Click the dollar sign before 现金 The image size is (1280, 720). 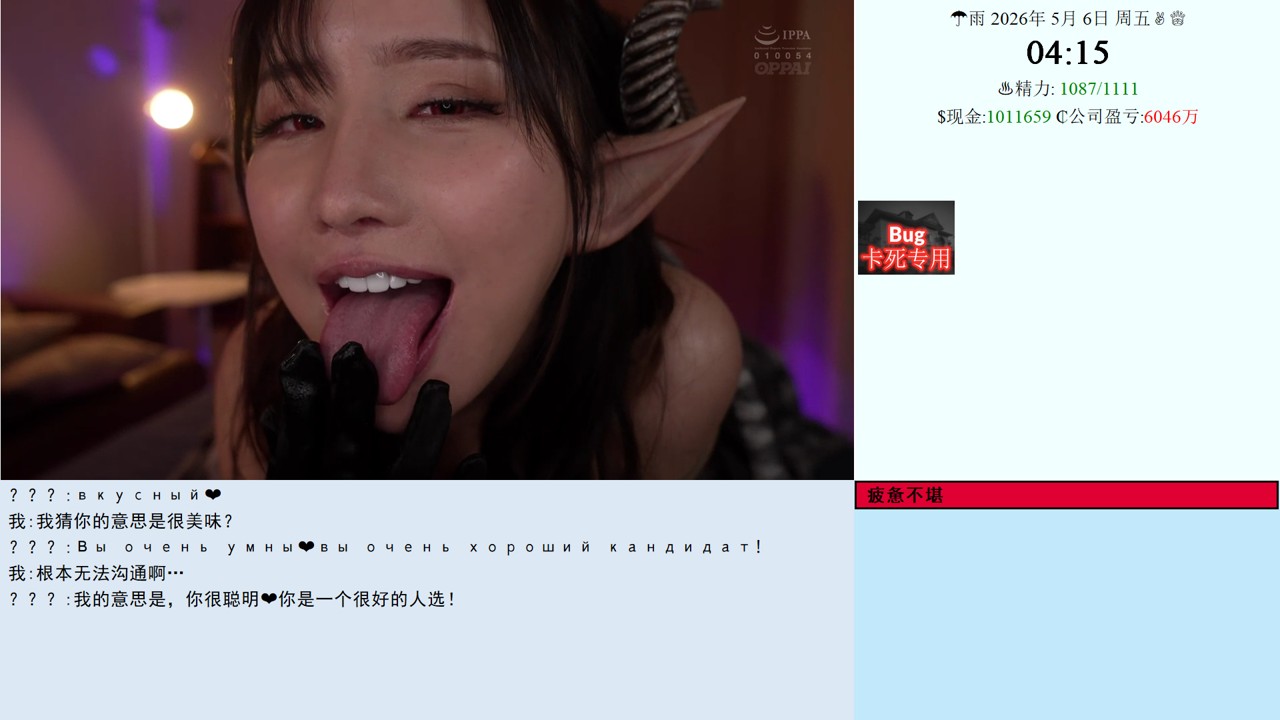coord(941,117)
